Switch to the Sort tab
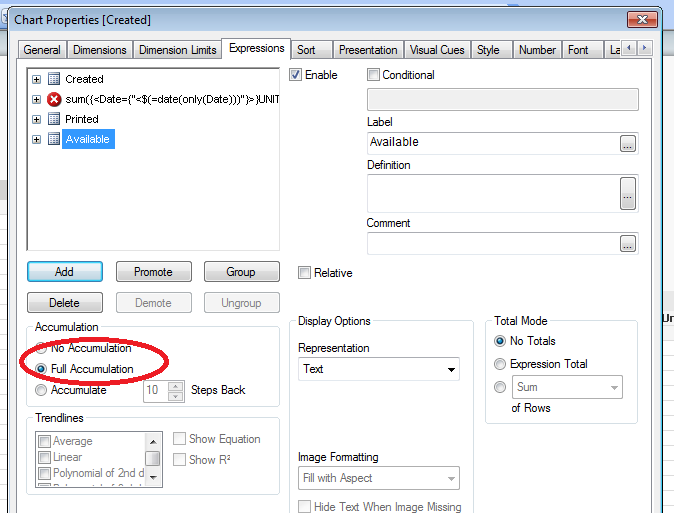Screen dimensions: 674x513 tap(311, 50)
